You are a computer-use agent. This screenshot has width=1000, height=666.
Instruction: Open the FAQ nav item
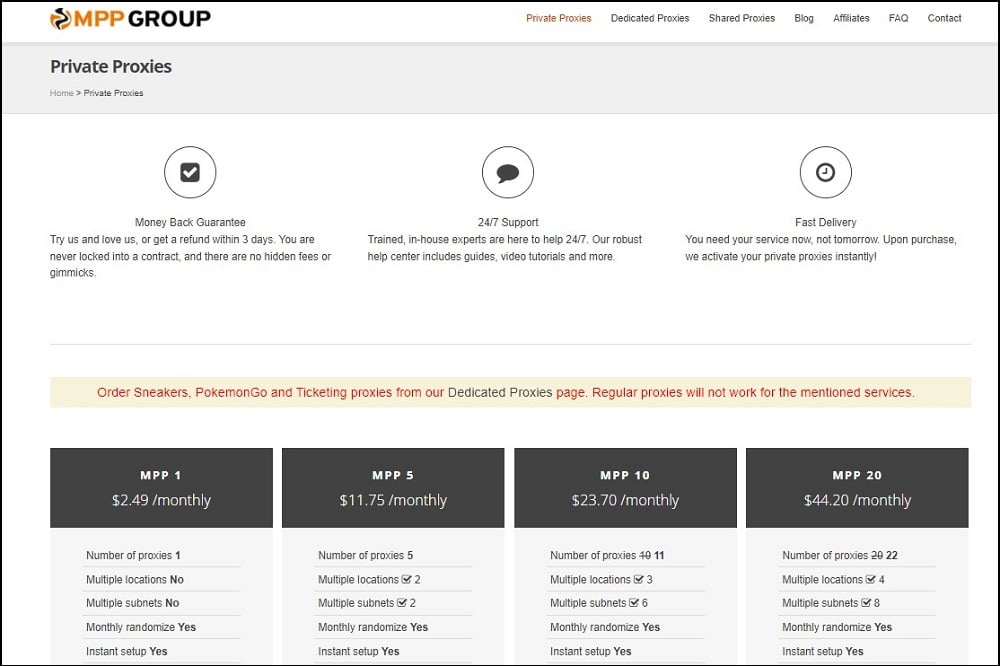point(898,18)
